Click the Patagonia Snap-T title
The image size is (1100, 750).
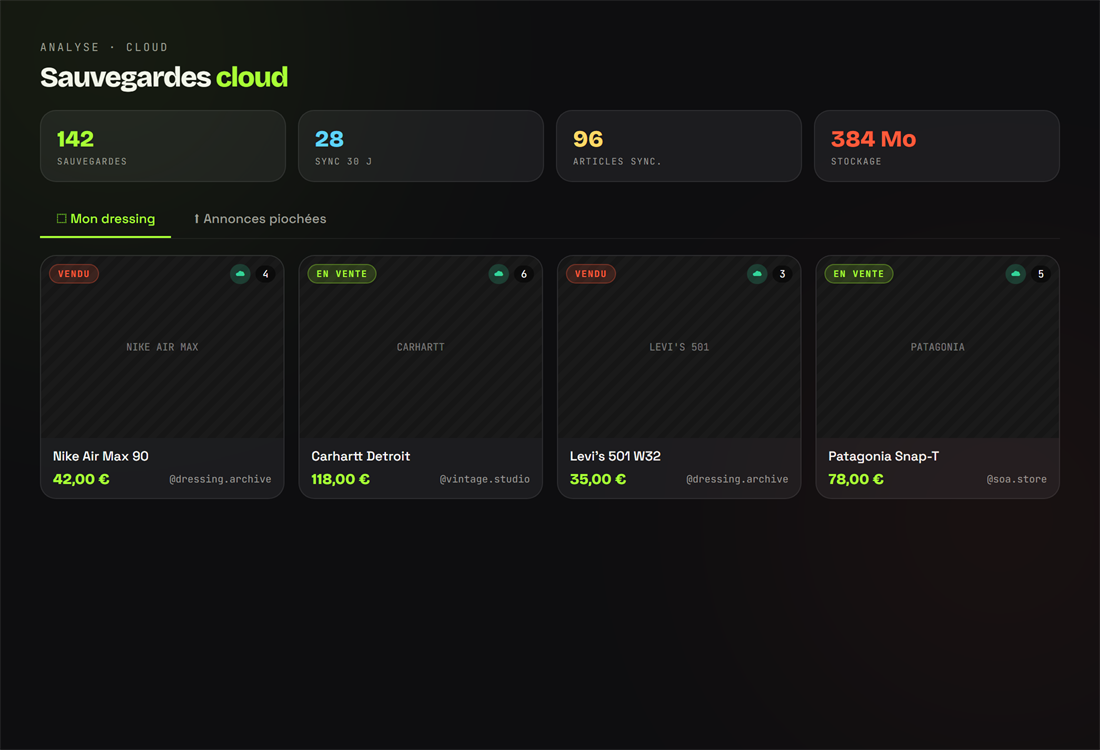[x=883, y=456]
